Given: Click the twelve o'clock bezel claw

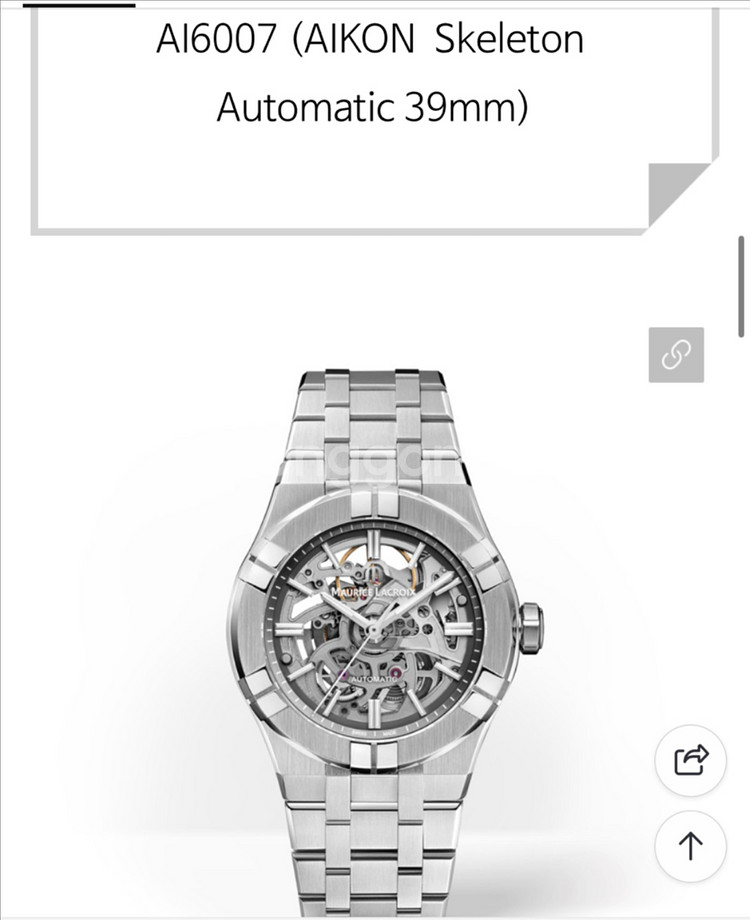Looking at the screenshot, I should coord(374,504).
